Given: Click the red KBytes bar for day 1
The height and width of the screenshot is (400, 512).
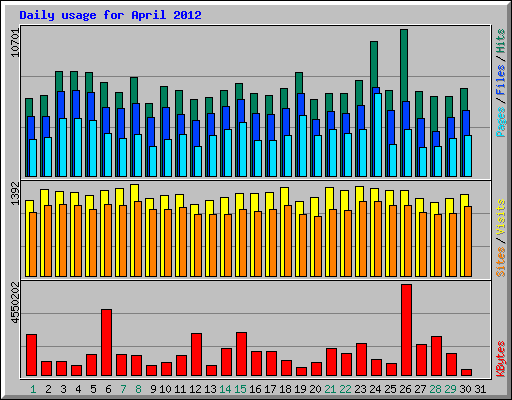Looking at the screenshot, I should (31, 355).
